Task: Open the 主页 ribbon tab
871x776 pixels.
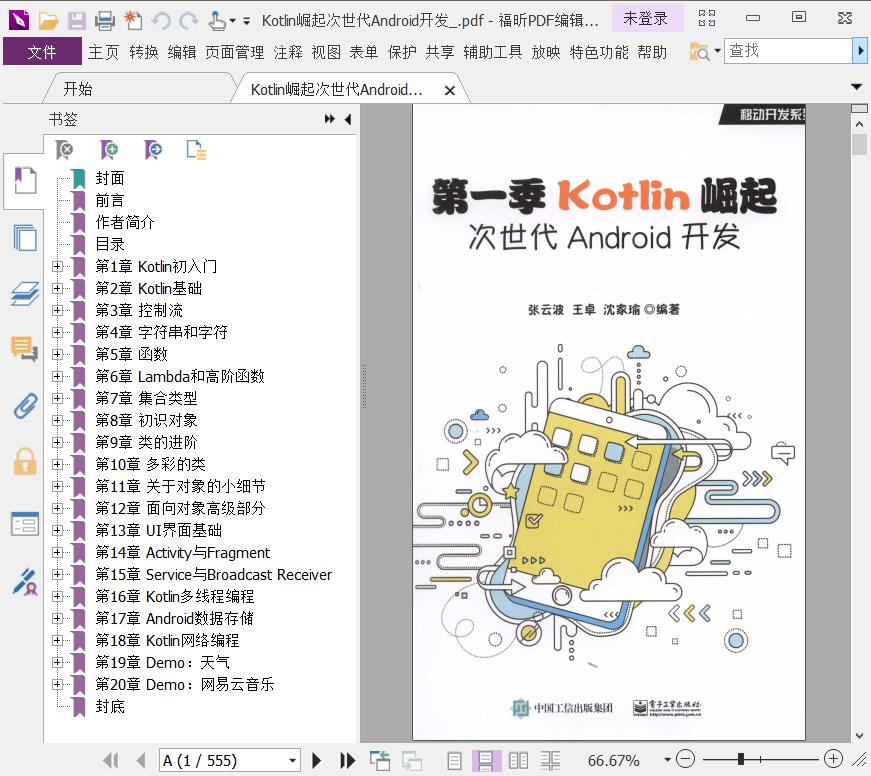Action: click(103, 52)
